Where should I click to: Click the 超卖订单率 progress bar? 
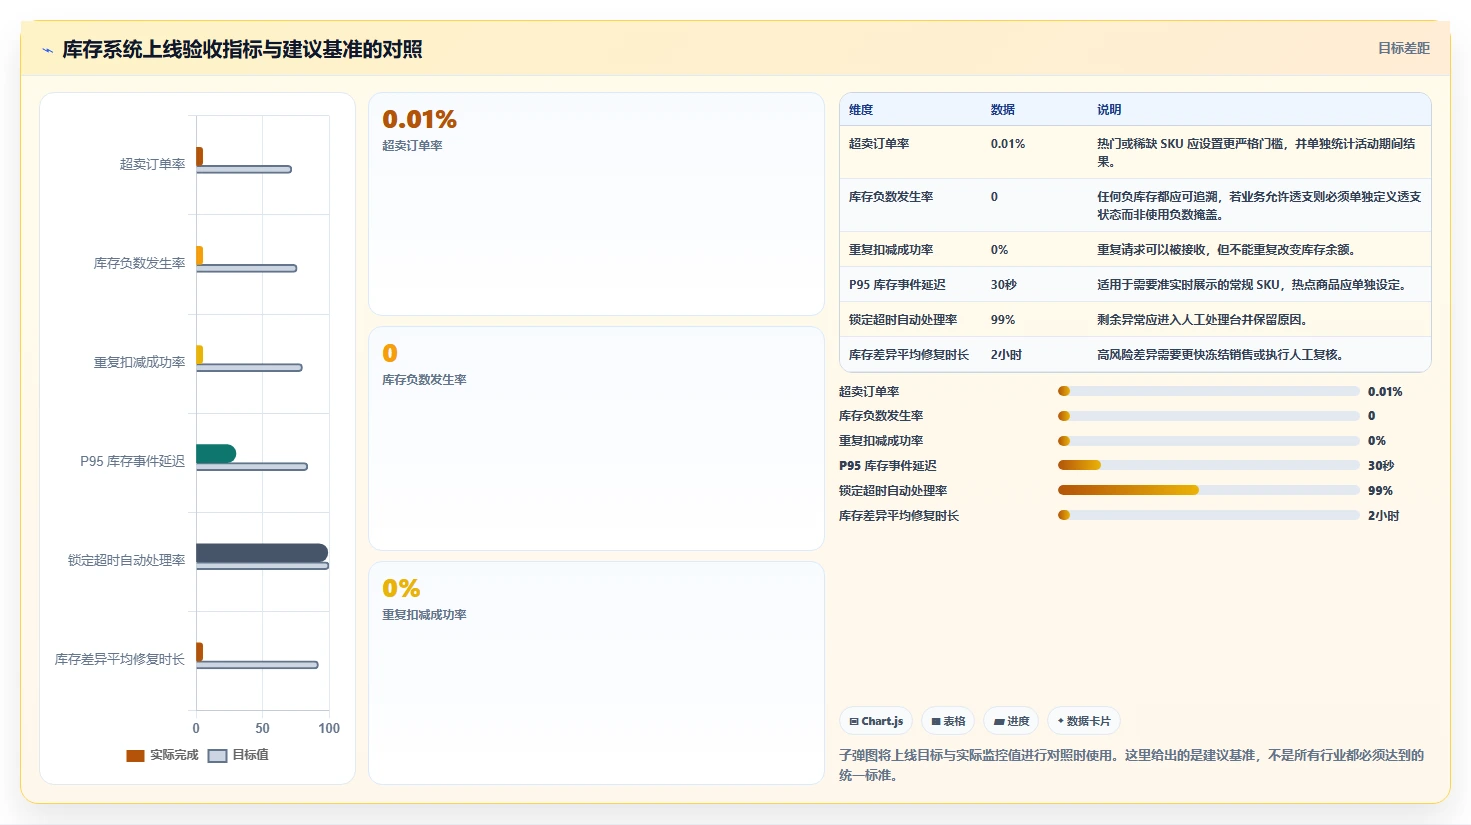(1209, 391)
